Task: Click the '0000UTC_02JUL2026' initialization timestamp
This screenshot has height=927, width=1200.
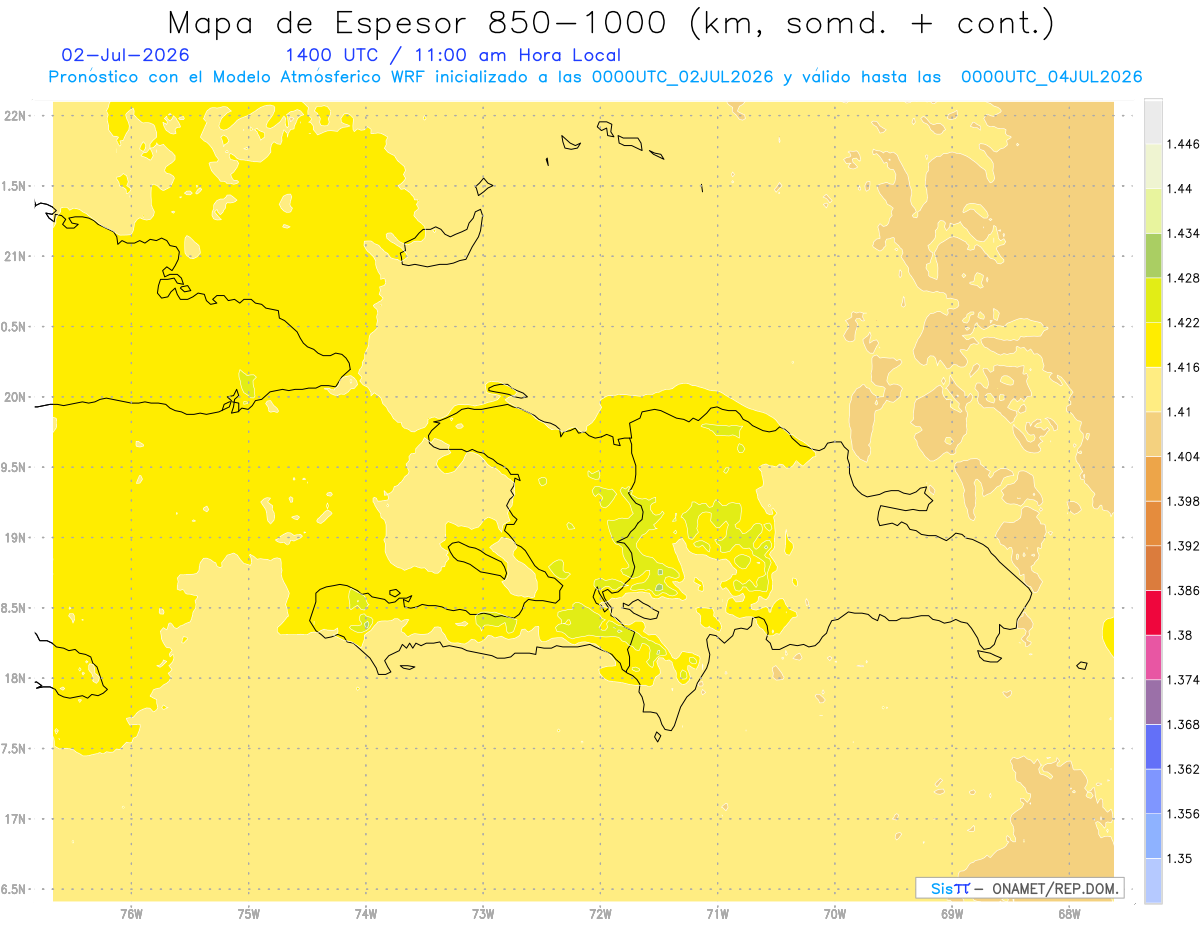Action: [x=685, y=77]
